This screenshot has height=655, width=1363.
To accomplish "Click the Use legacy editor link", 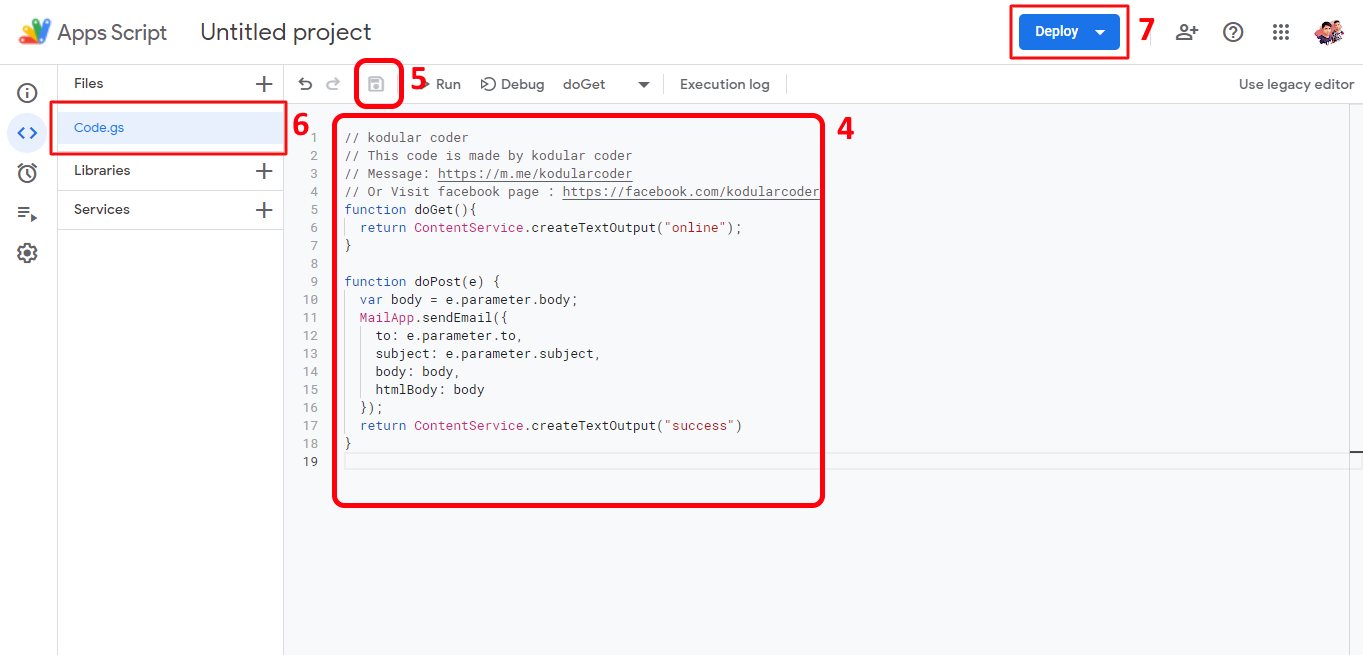I will tap(1296, 85).
